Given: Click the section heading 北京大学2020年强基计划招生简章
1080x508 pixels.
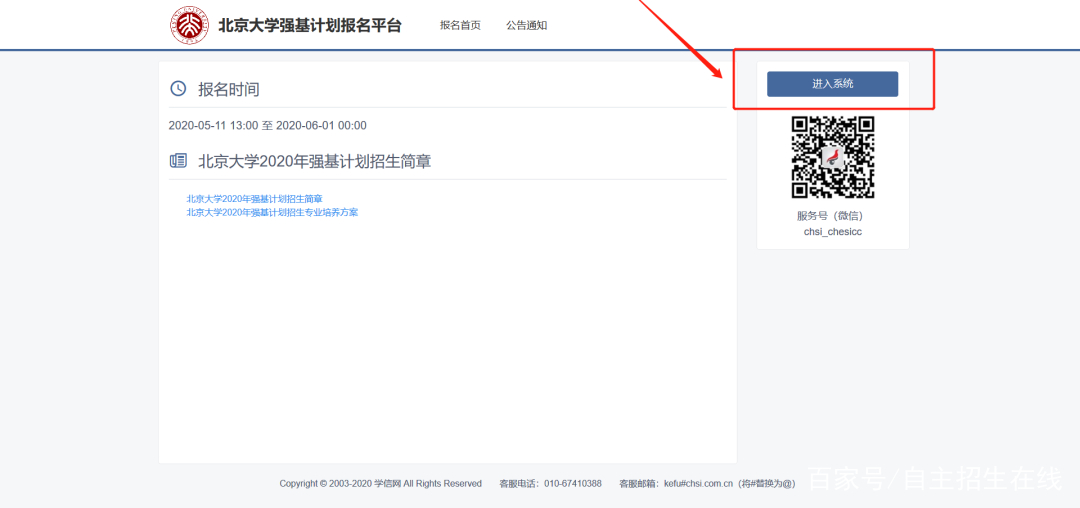Looking at the screenshot, I should click(315, 162).
